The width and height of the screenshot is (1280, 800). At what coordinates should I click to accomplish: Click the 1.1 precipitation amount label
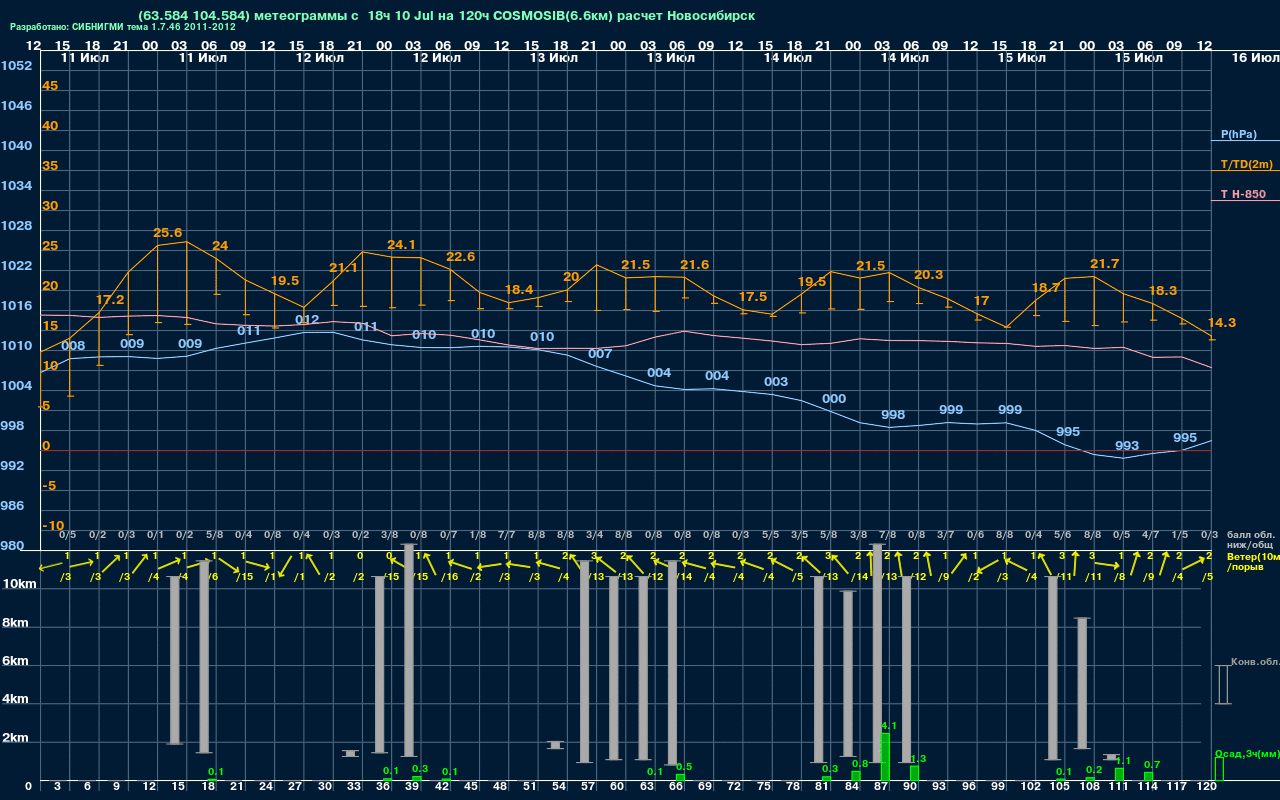[x=1123, y=761]
